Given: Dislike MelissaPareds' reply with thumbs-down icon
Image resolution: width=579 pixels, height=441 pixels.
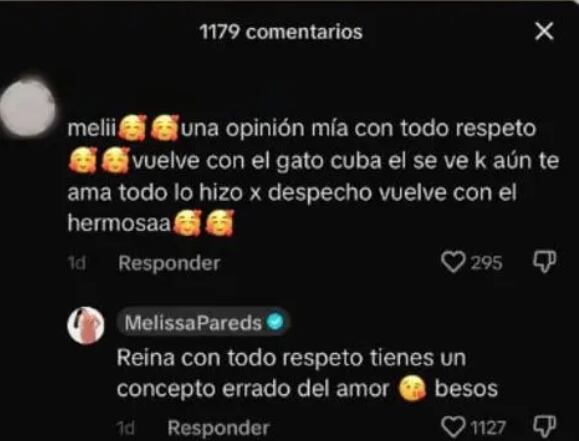Looking at the screenshot, I should [544, 426].
